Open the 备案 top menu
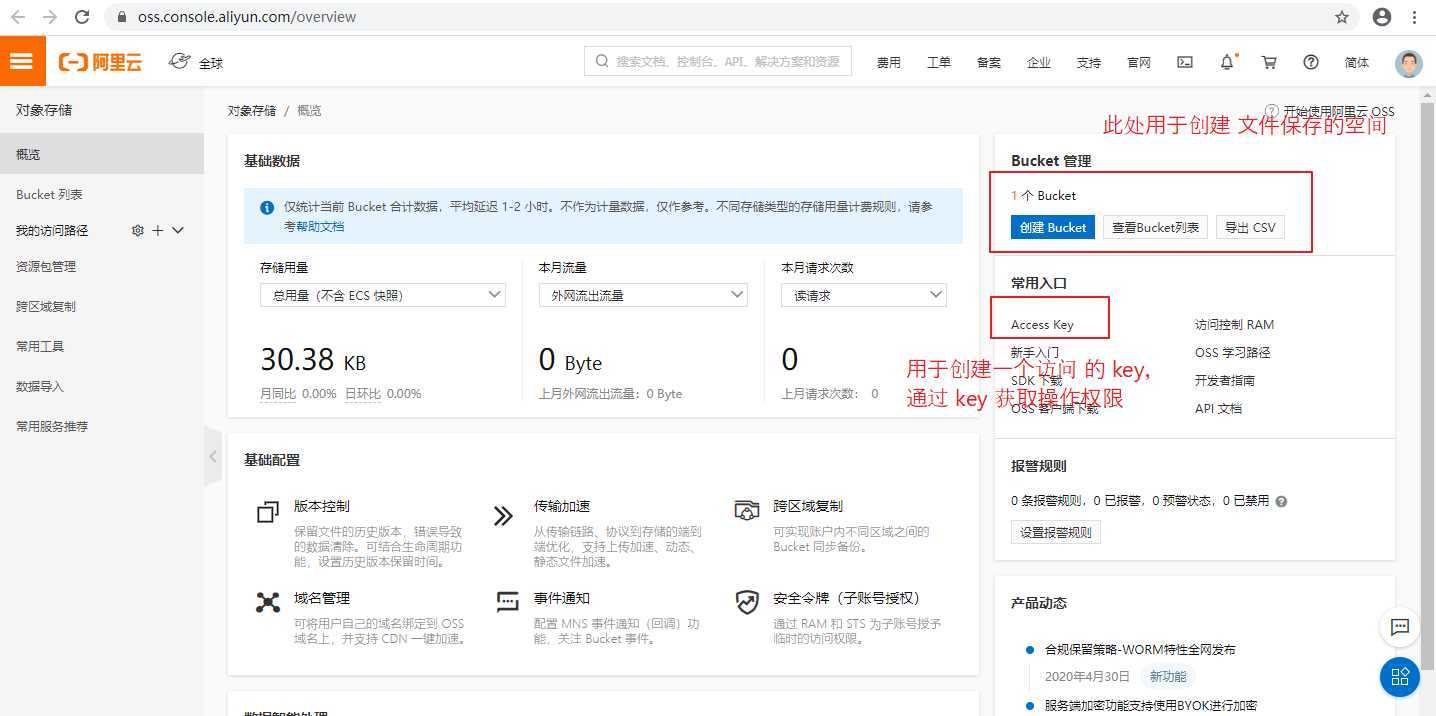 click(988, 62)
